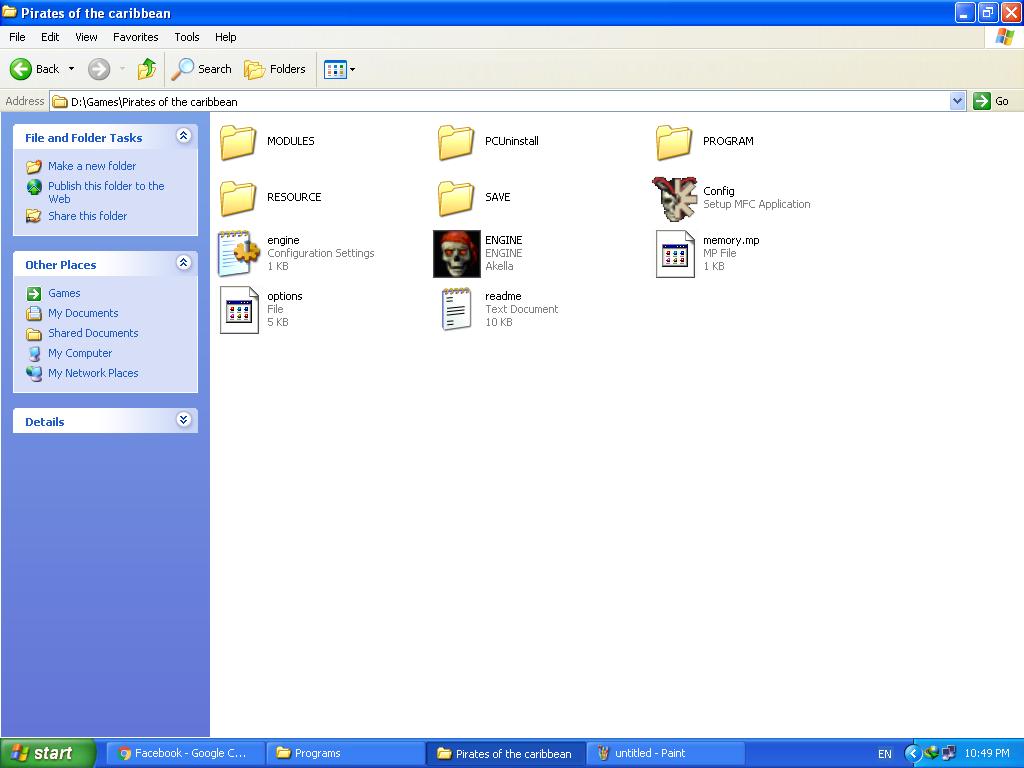1024x768 pixels.
Task: Click the My Computer icon in Other Places
Action: pyautogui.click(x=34, y=353)
